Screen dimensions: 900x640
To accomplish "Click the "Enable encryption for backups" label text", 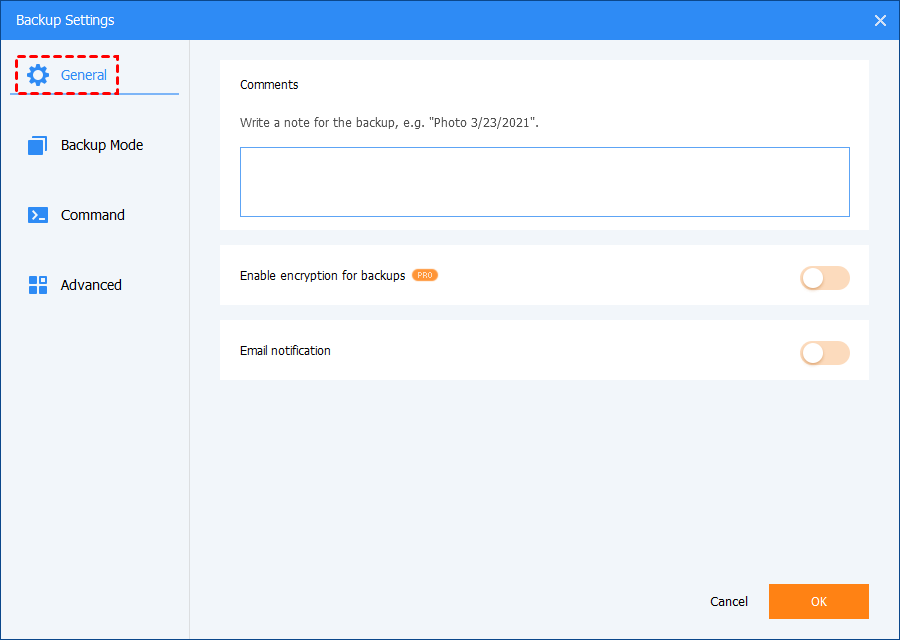I will pyautogui.click(x=322, y=275).
